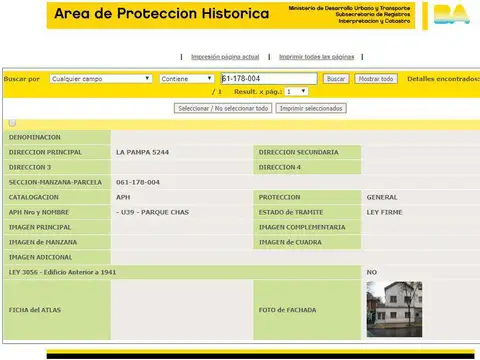Select the text '- U39 - PARQUE CHAS'
Viewport: 480px width, 360px height.
(x=152, y=212)
